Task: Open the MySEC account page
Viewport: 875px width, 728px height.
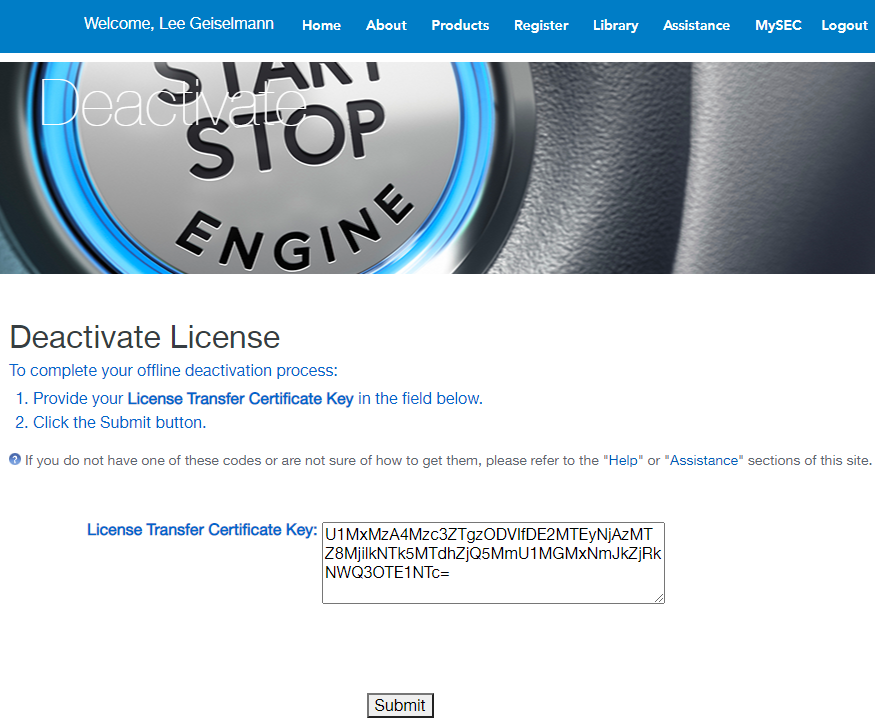Action: click(778, 26)
